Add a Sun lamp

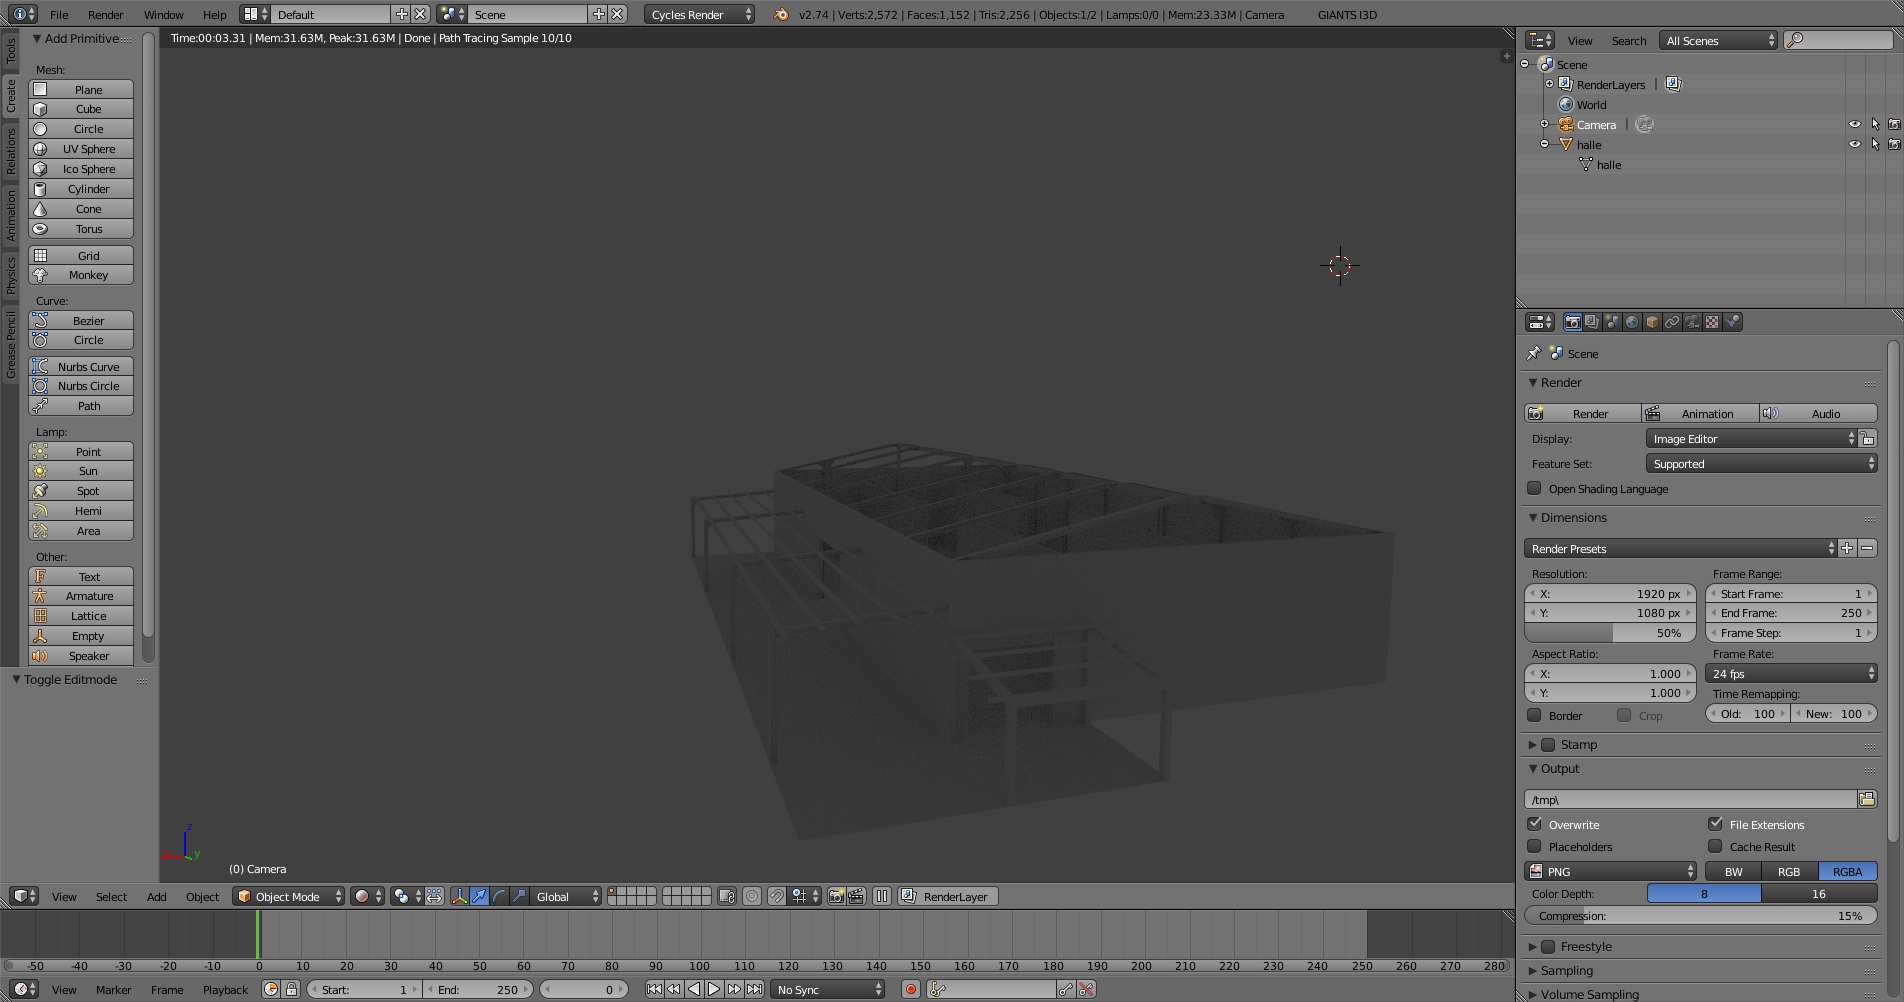(x=81, y=471)
